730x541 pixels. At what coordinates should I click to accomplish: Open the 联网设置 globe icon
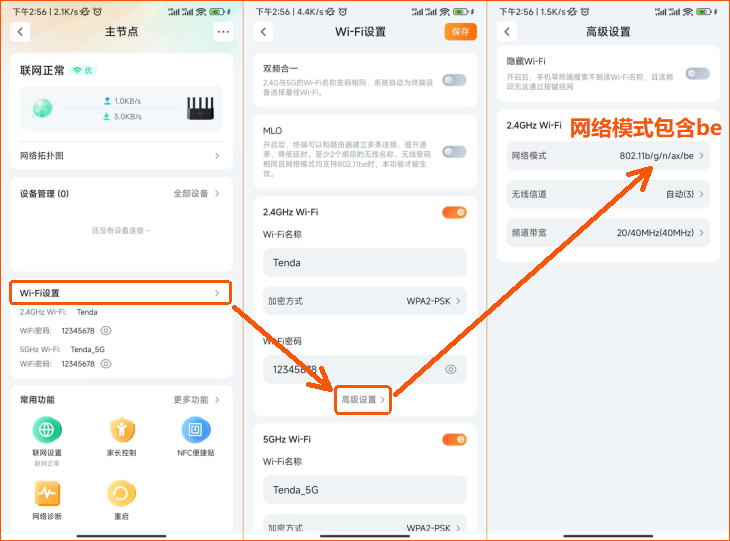pyautogui.click(x=47, y=430)
